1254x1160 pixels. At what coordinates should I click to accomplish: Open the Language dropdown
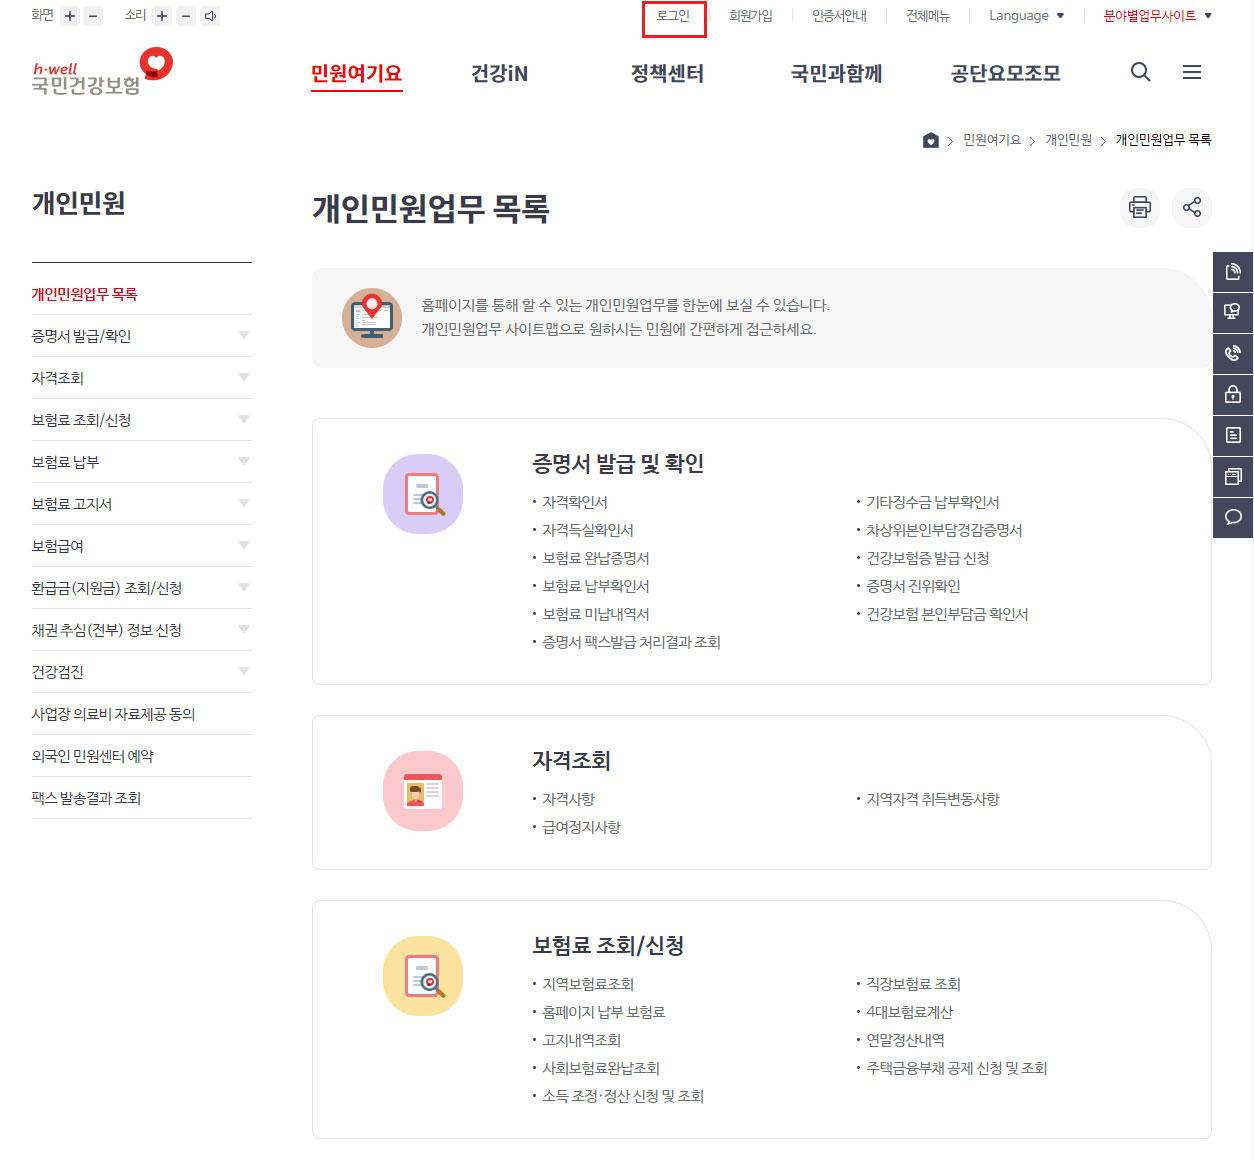1027,16
